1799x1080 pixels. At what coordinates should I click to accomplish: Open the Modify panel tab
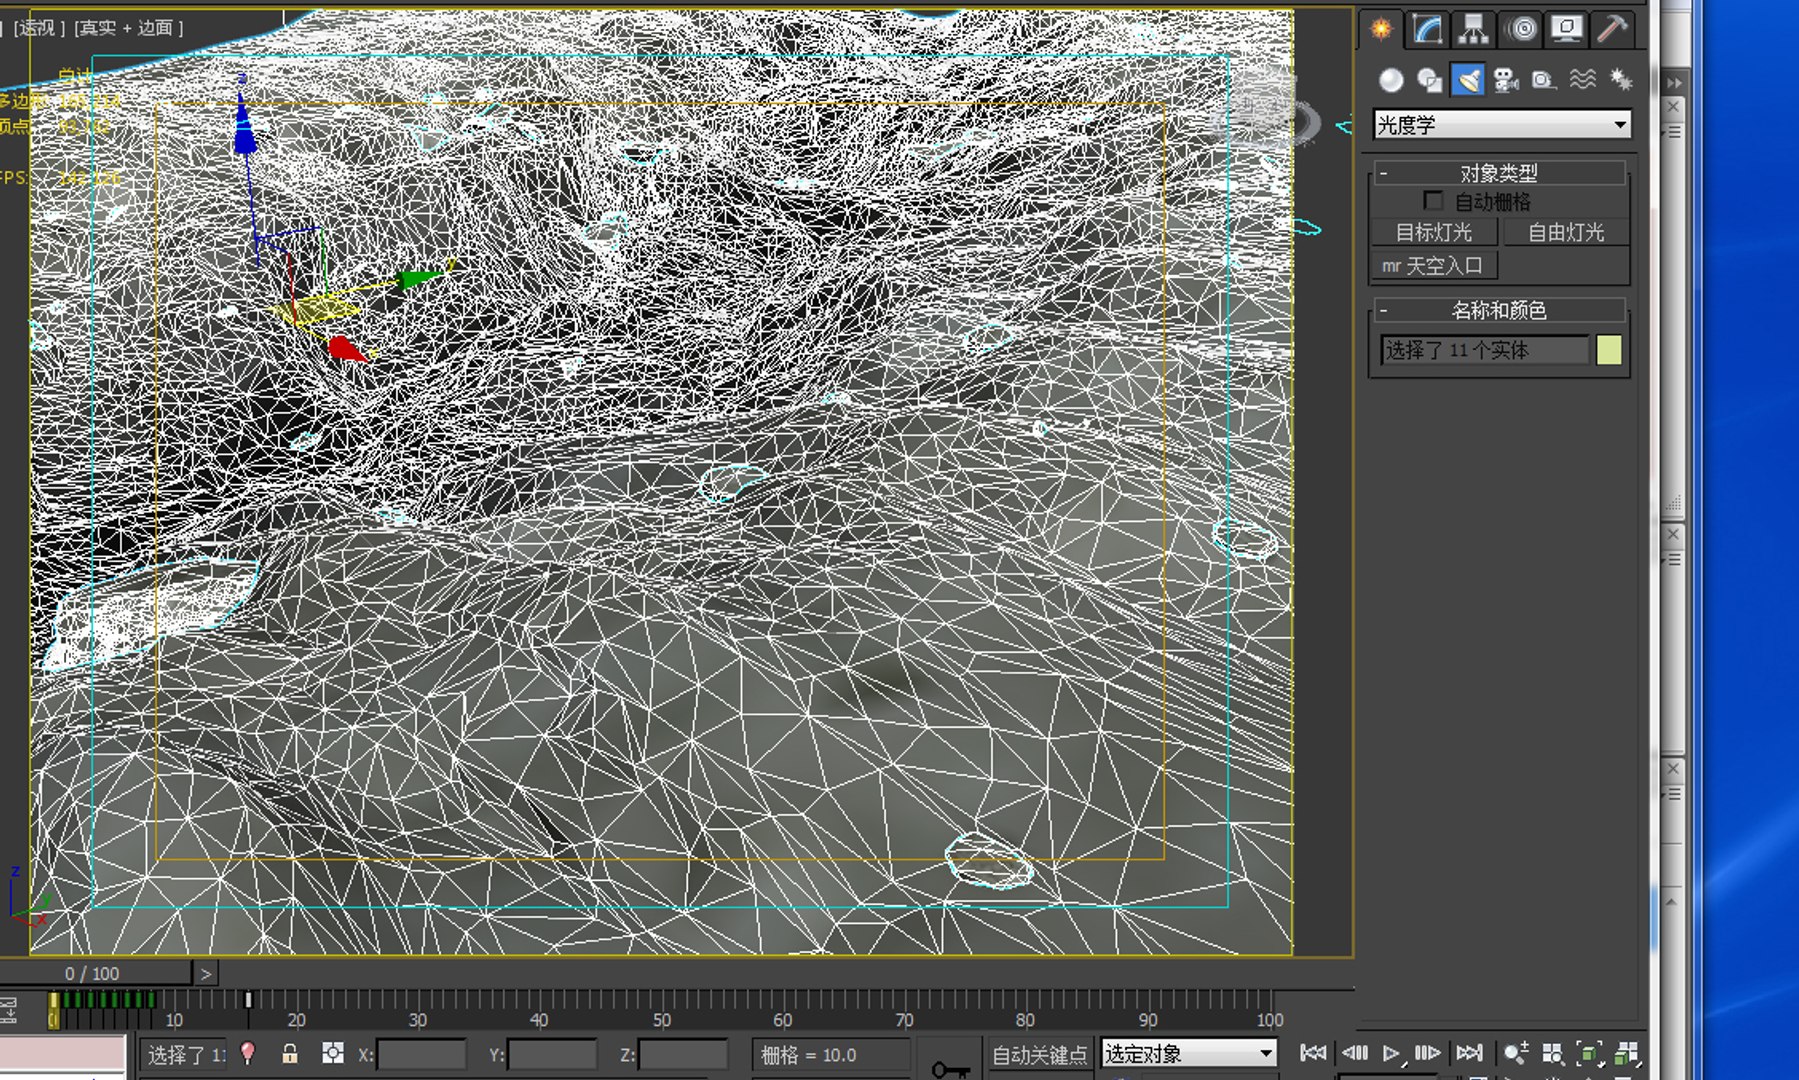pos(1427,29)
